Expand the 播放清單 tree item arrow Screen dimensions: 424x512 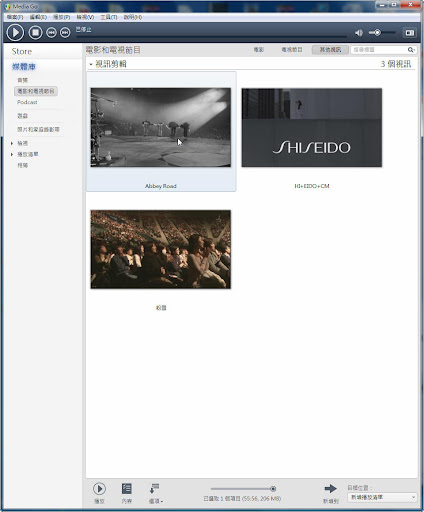tap(12, 154)
